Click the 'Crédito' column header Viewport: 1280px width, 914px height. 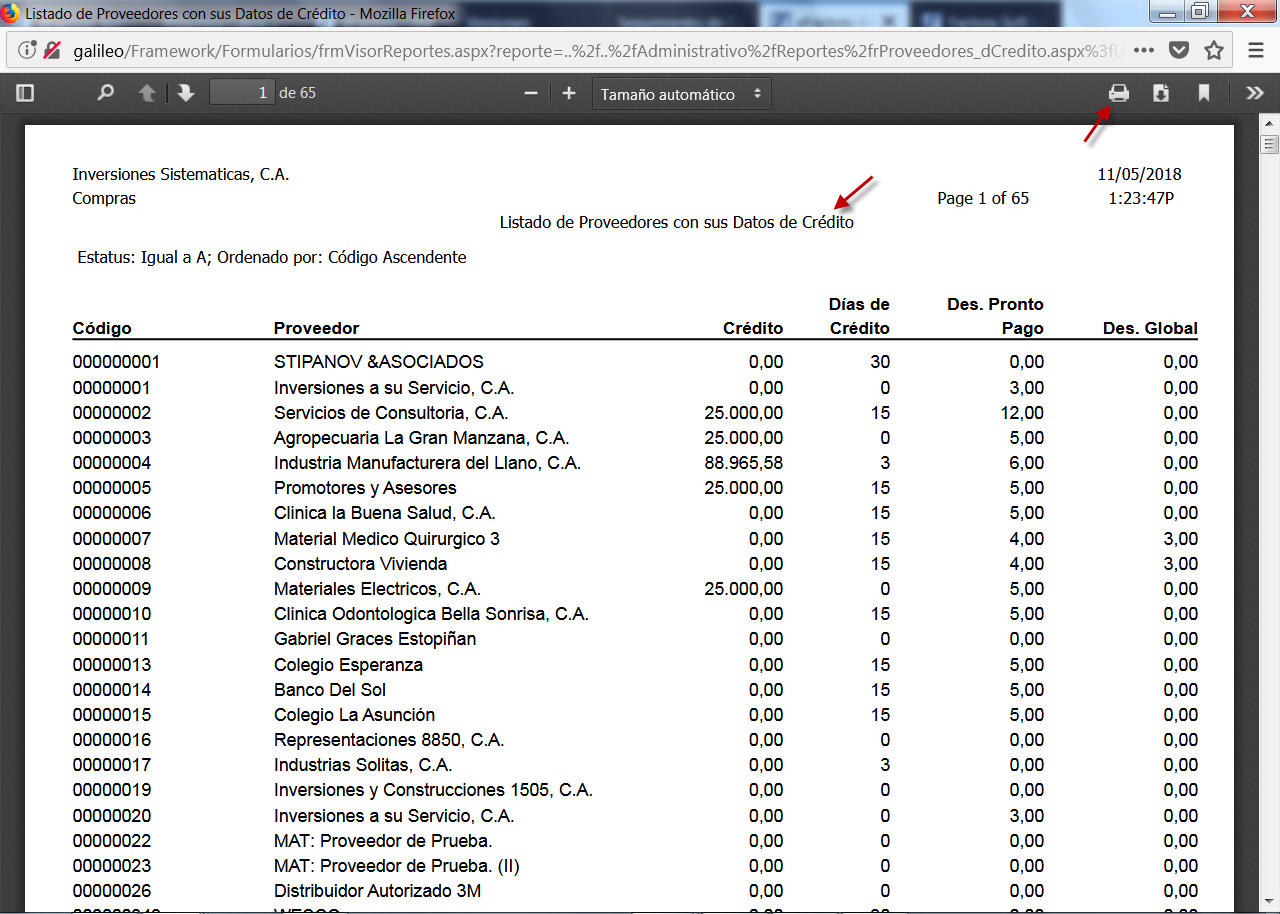pyautogui.click(x=753, y=328)
